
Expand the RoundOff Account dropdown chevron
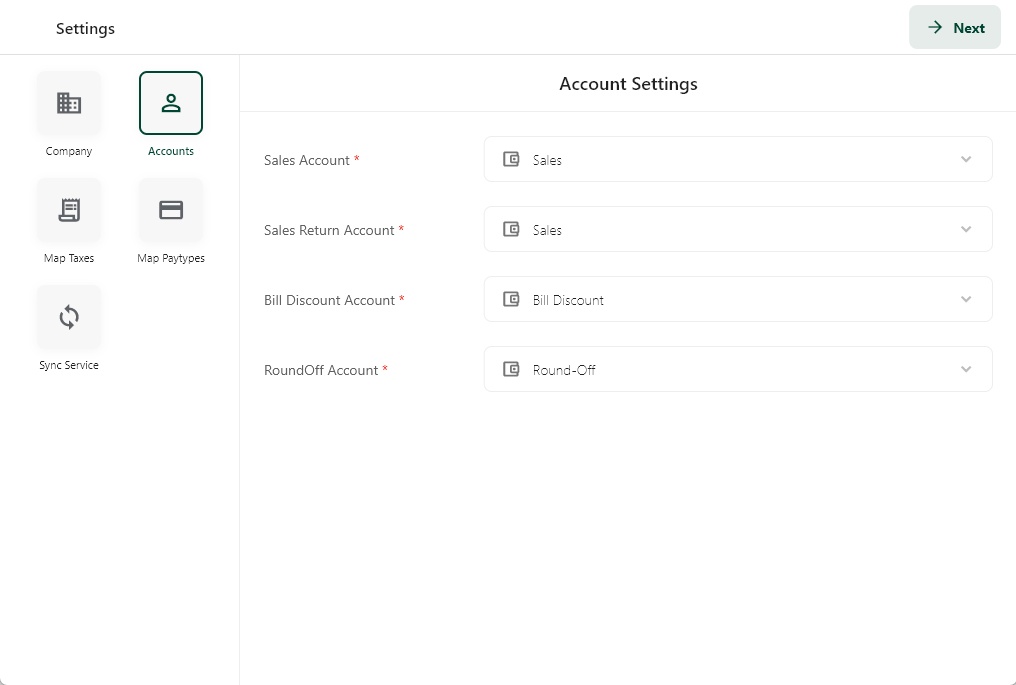pos(966,369)
